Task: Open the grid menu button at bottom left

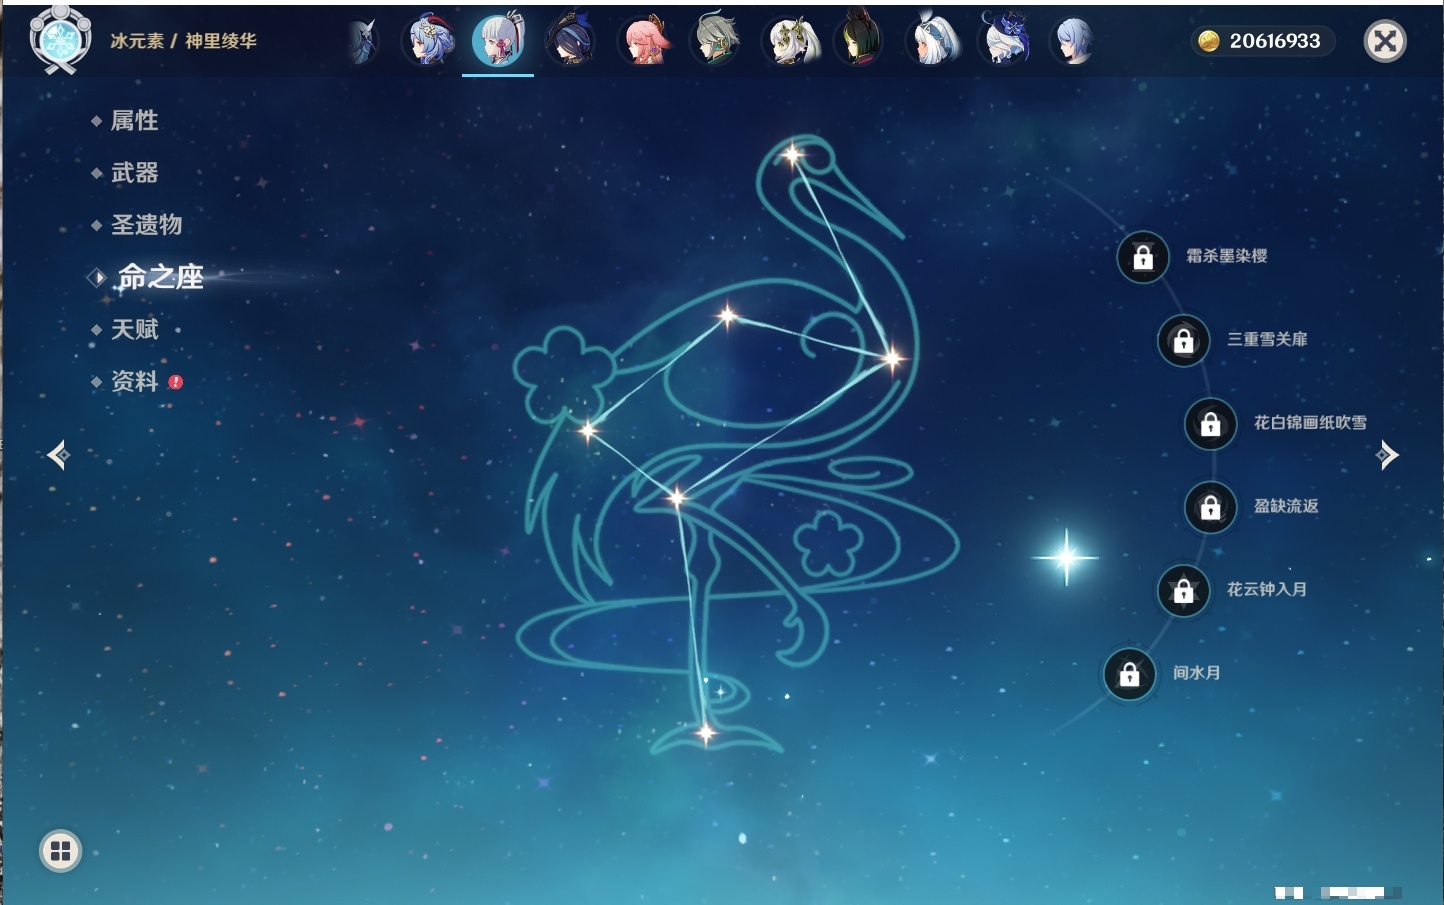Action: pyautogui.click(x=60, y=851)
